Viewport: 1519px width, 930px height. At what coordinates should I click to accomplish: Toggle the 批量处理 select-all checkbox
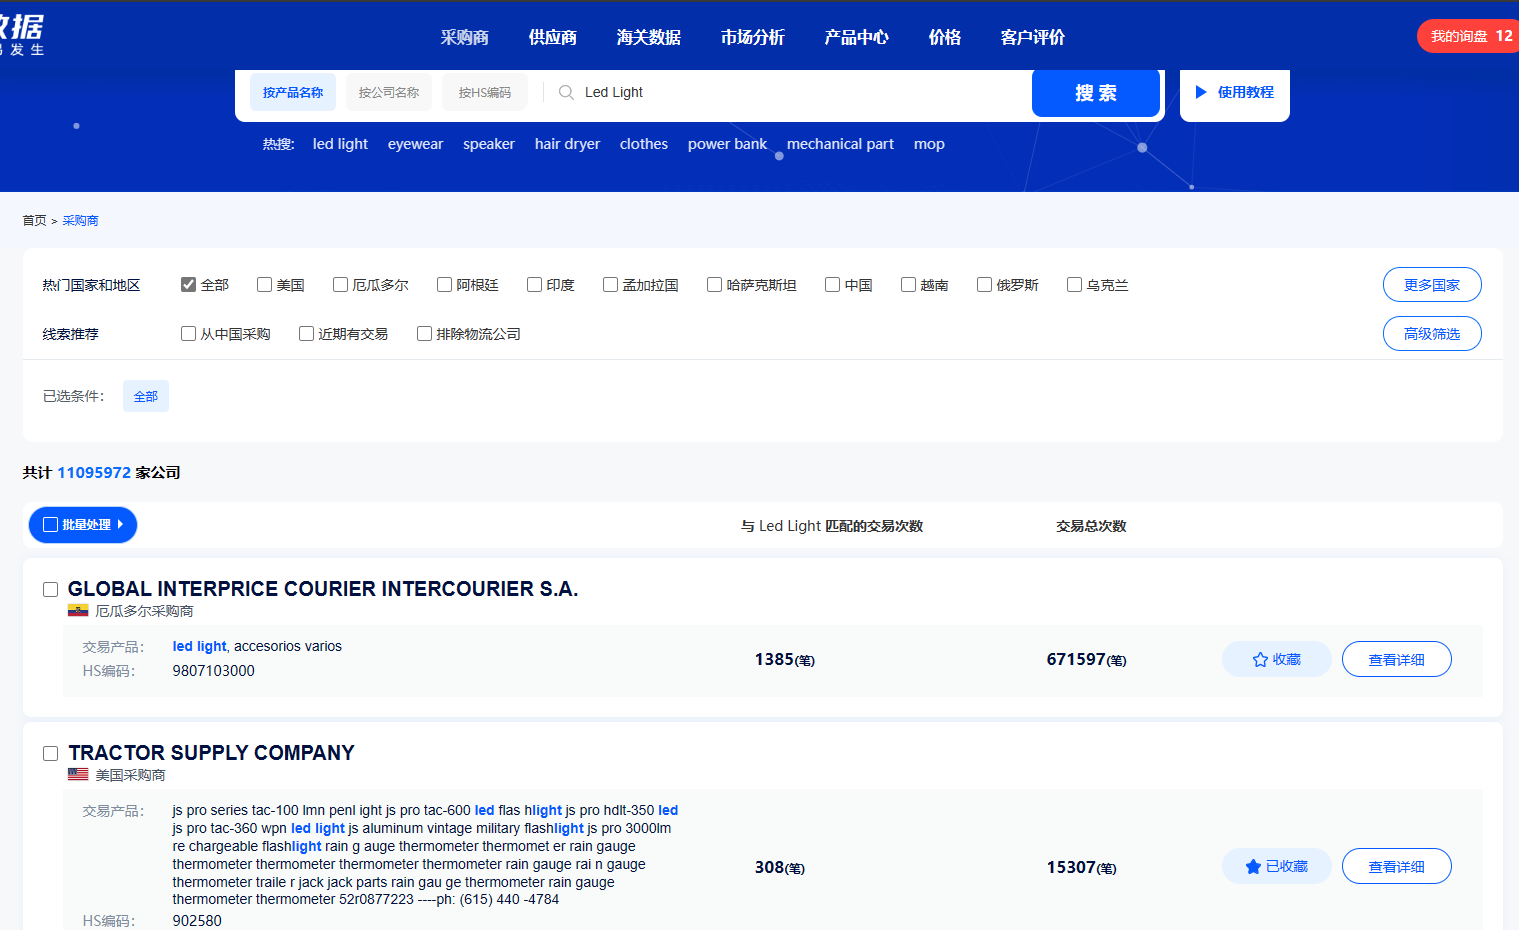50,525
